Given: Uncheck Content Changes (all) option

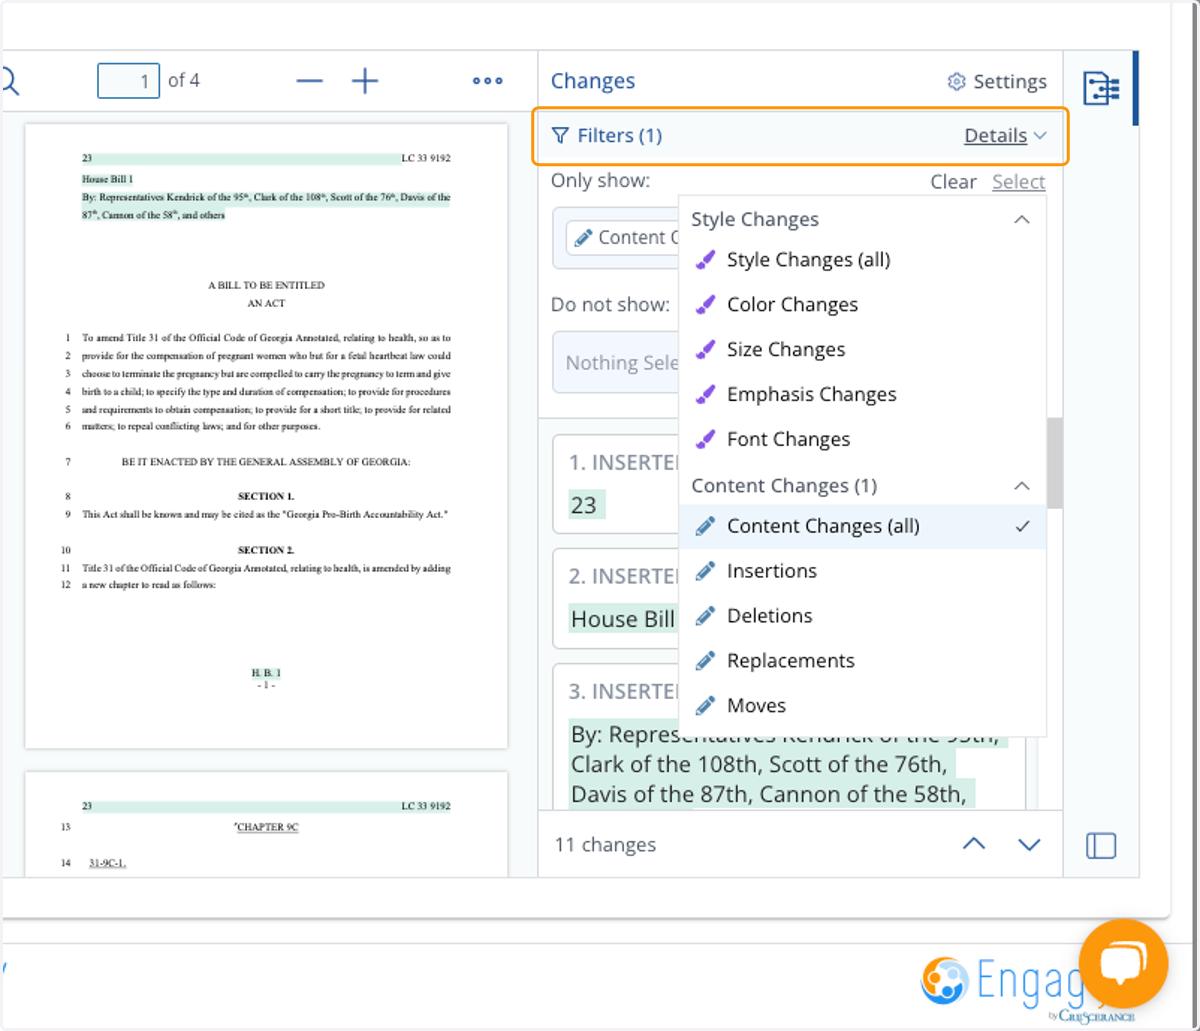Looking at the screenshot, I should (x=862, y=526).
